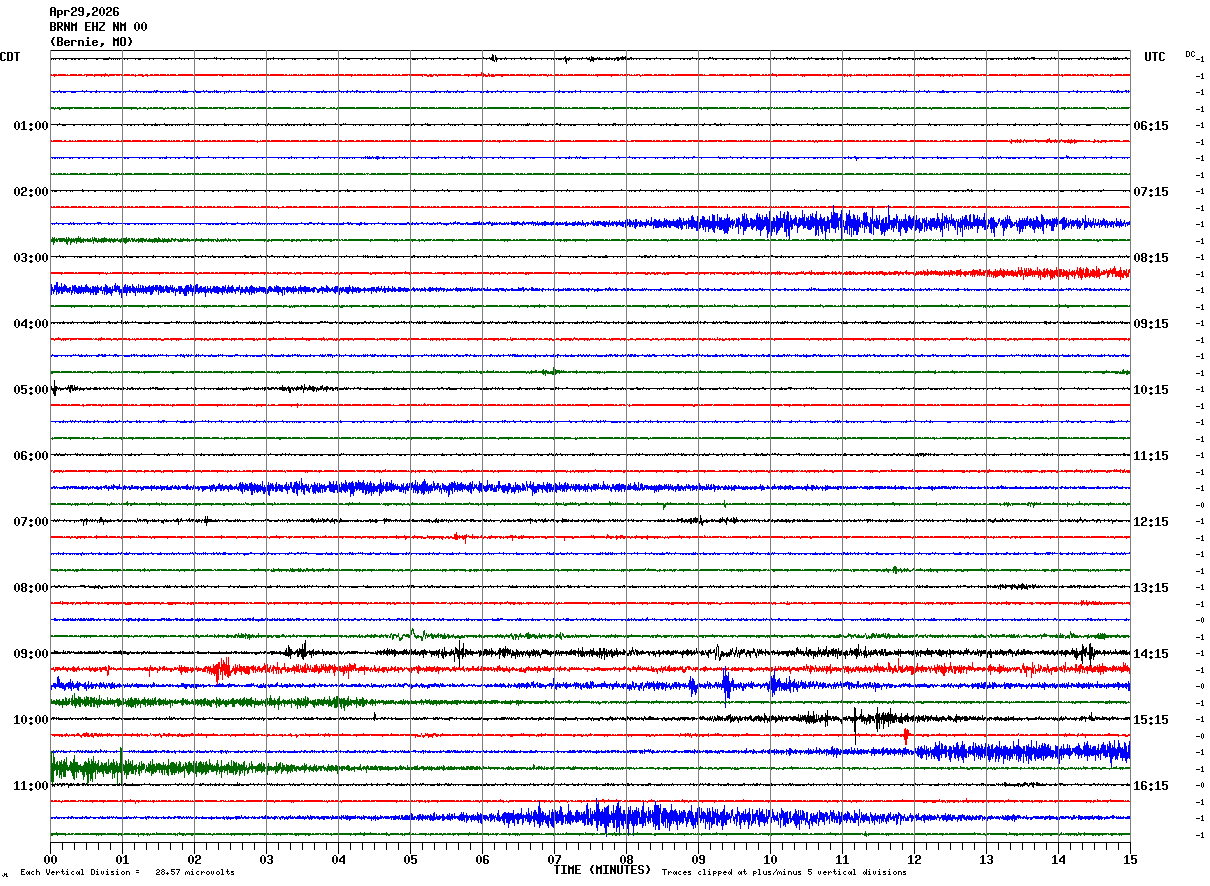Click the 16:15 UTC time label

pyautogui.click(x=1150, y=786)
